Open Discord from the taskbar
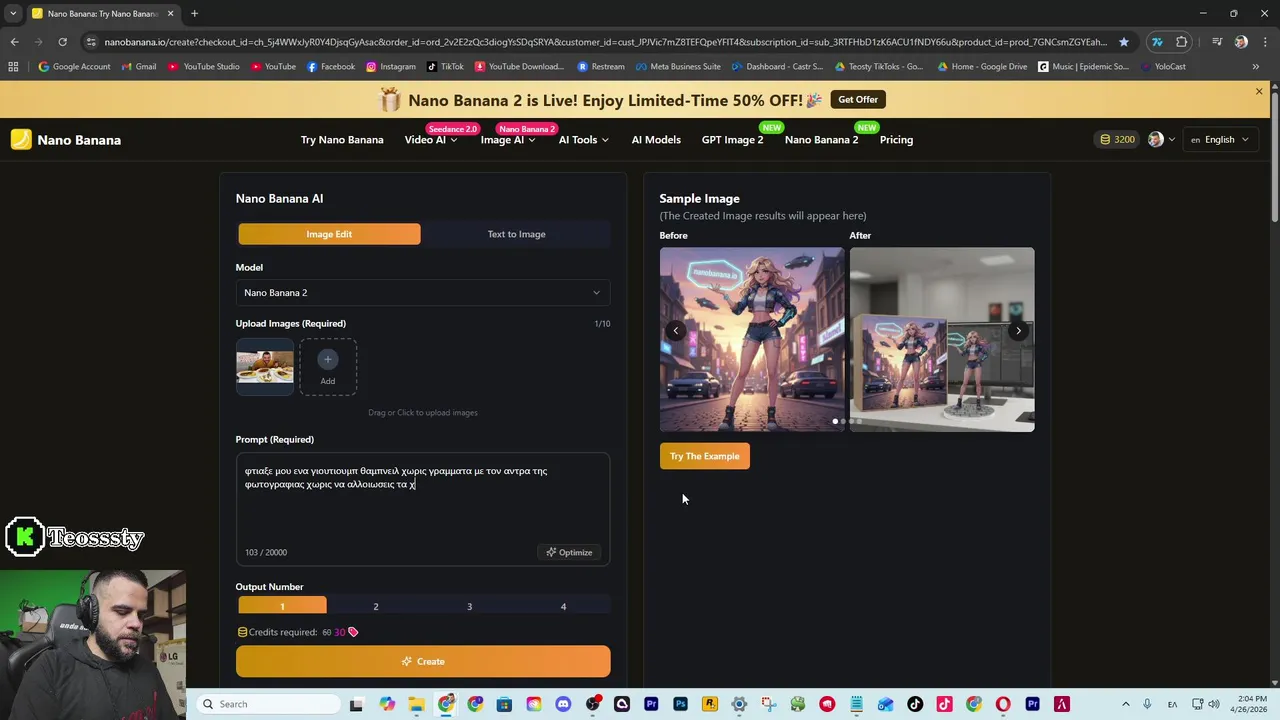 (563, 704)
